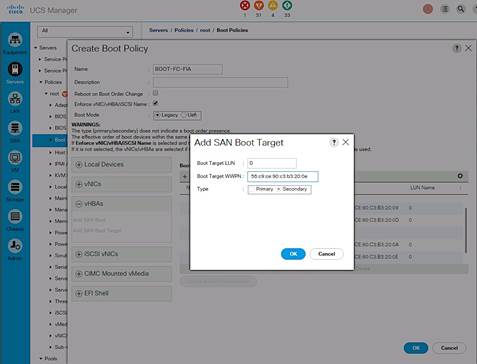
Task: View major faults orange icon
Action: pos(259,6)
